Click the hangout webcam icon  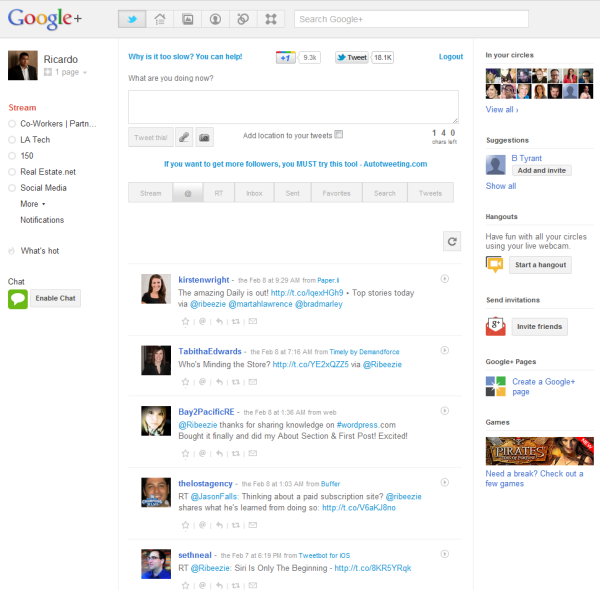click(x=494, y=264)
